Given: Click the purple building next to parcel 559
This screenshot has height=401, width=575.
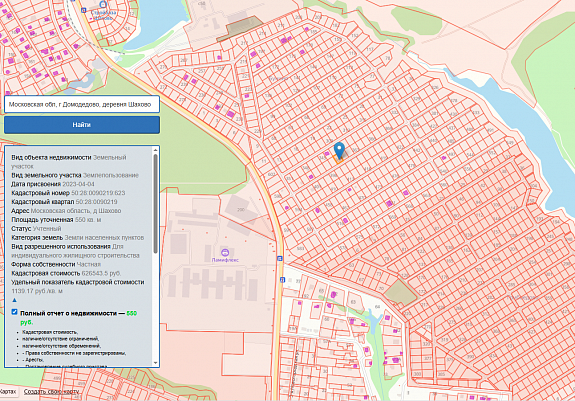Looking at the screenshot, I should tap(389, 203).
